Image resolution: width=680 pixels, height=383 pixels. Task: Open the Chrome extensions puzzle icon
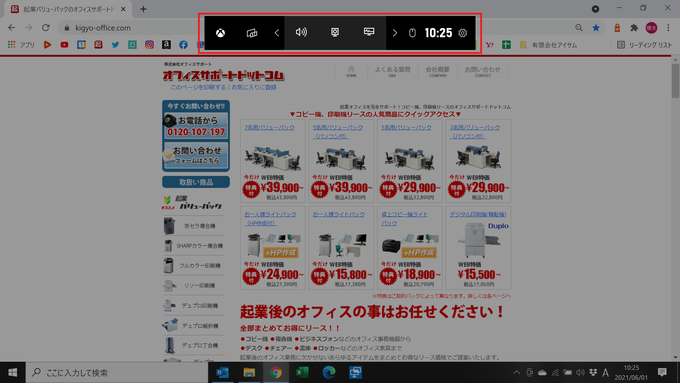click(634, 28)
